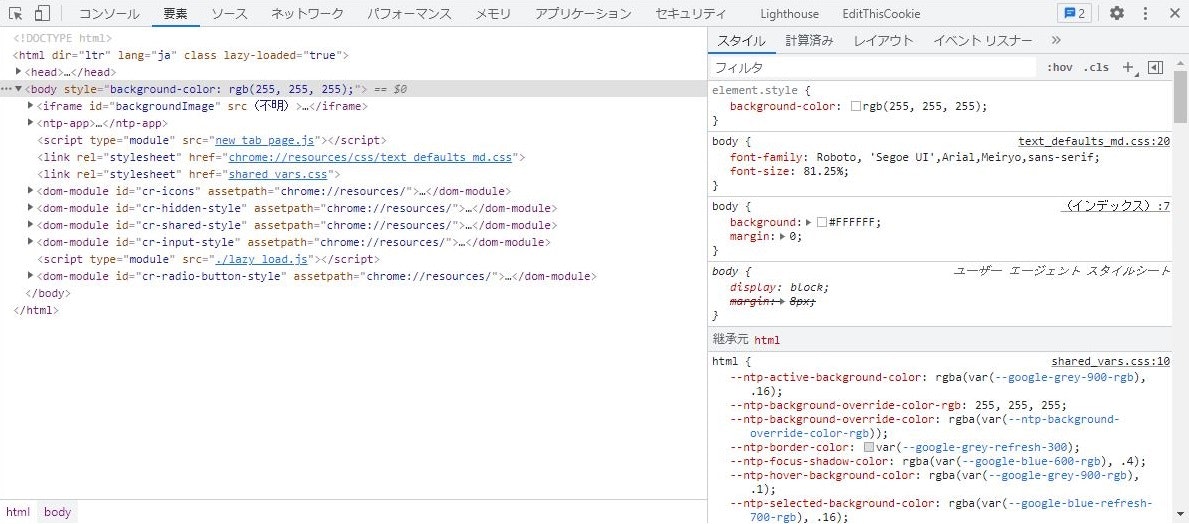
Task: Switch to the ネットワーク tab
Action: [x=307, y=14]
